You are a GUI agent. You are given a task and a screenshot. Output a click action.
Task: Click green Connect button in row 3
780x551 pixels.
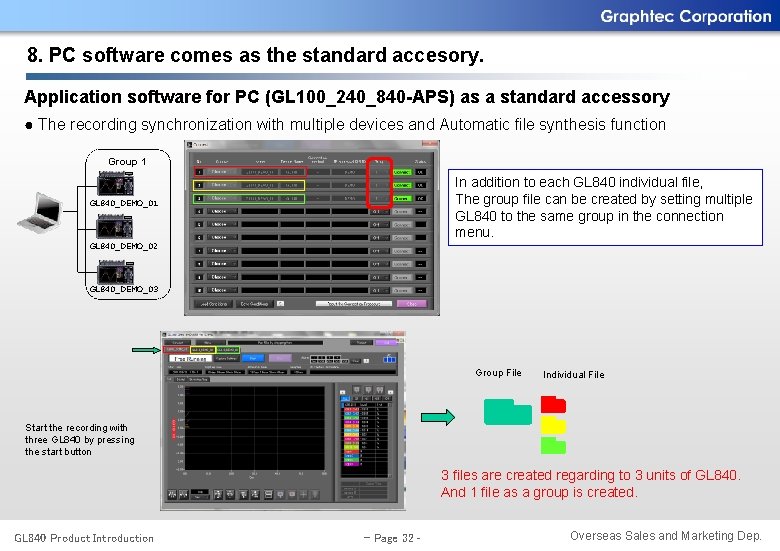[x=401, y=198]
